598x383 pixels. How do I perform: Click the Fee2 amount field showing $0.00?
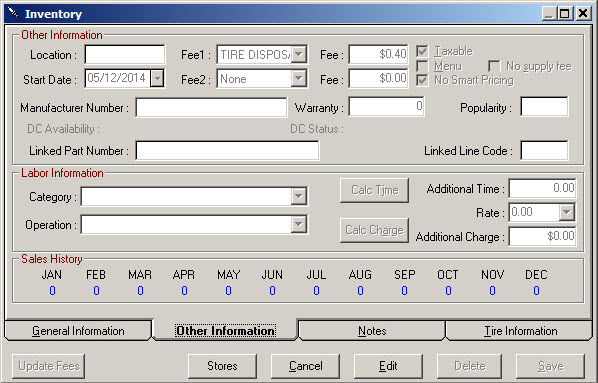[x=378, y=79]
